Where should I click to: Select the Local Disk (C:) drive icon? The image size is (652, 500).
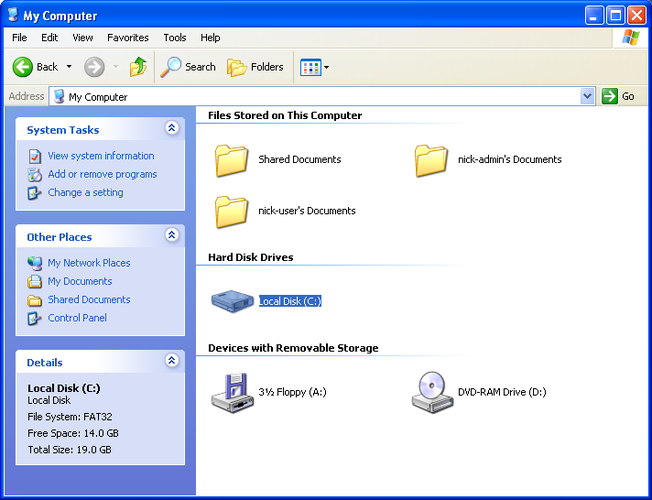[232, 301]
